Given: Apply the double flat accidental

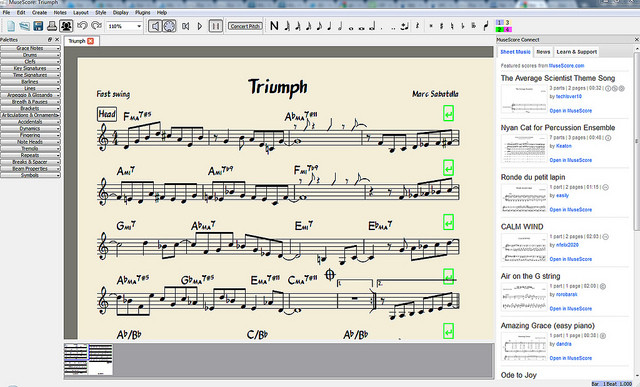Looking at the screenshot, I should coord(473,26).
